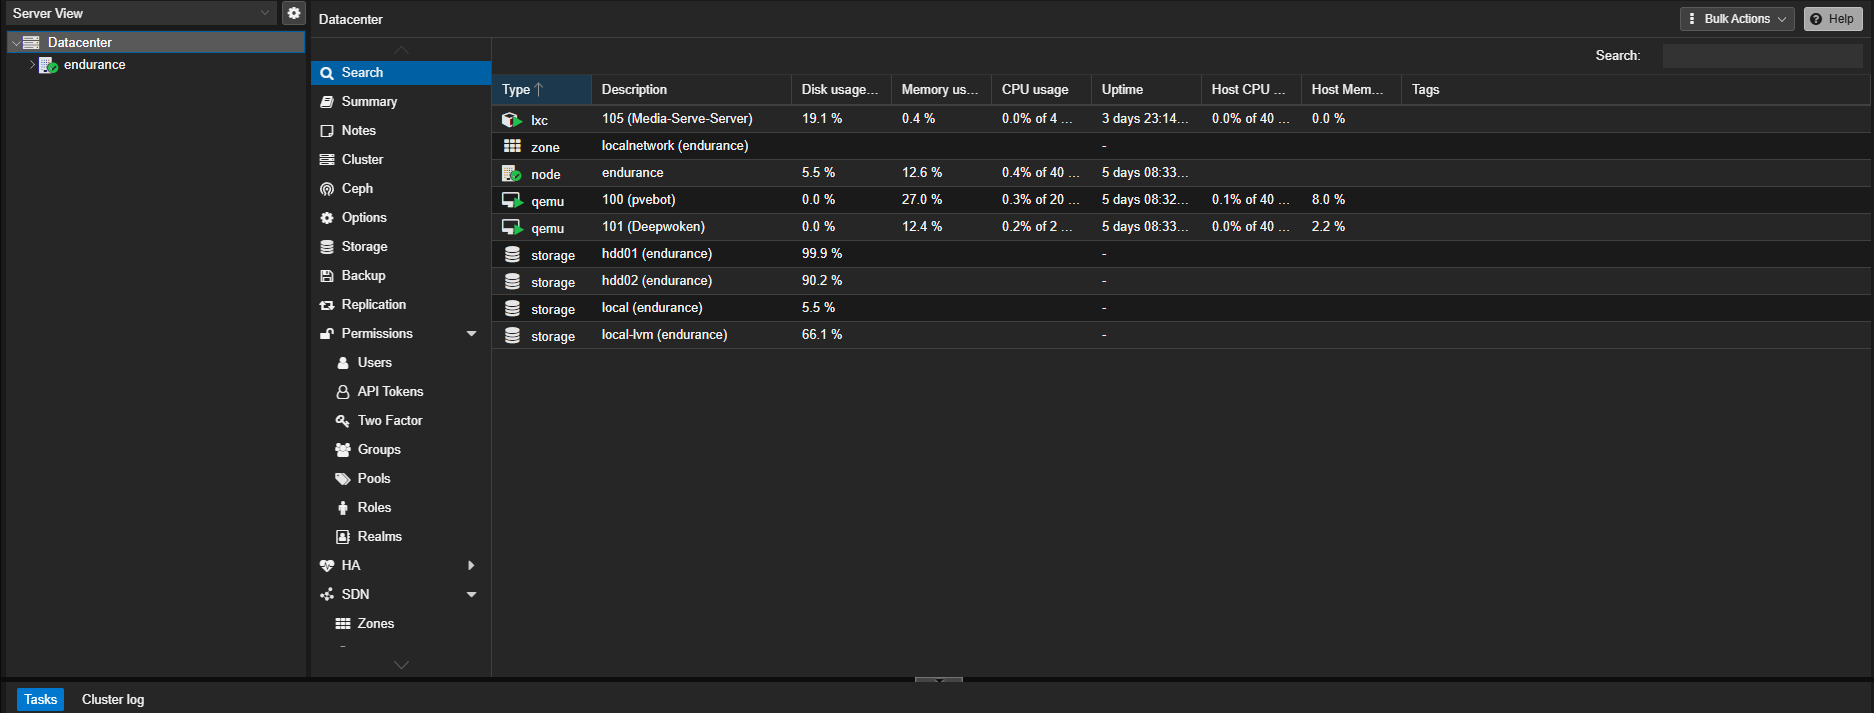Click the Ceph icon in sidebar

(x=327, y=189)
